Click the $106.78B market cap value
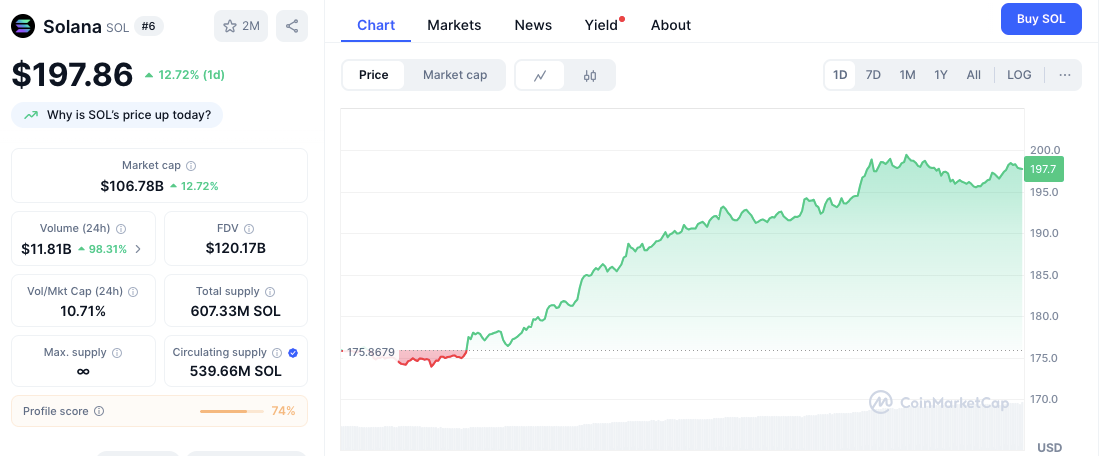 132,186
